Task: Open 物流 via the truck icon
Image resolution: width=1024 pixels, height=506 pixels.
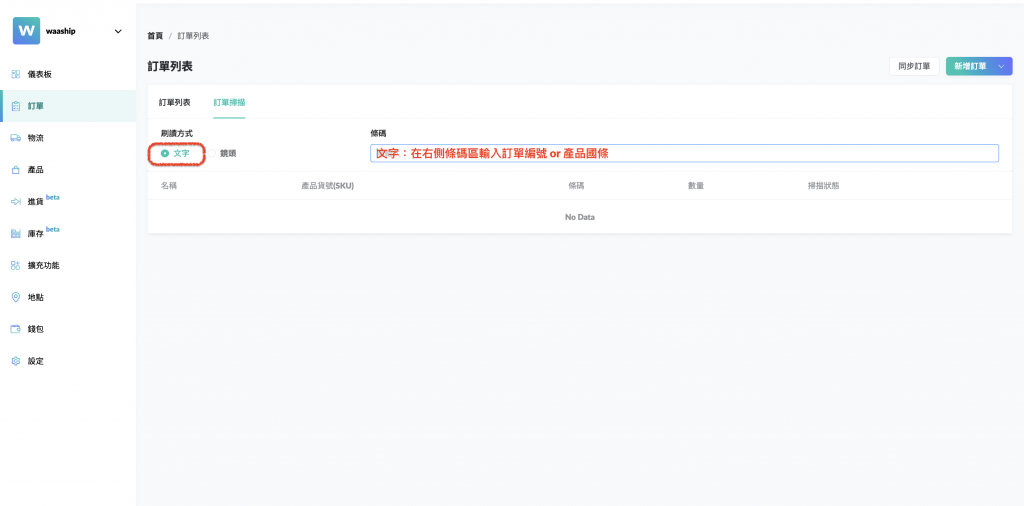Action: 16,138
